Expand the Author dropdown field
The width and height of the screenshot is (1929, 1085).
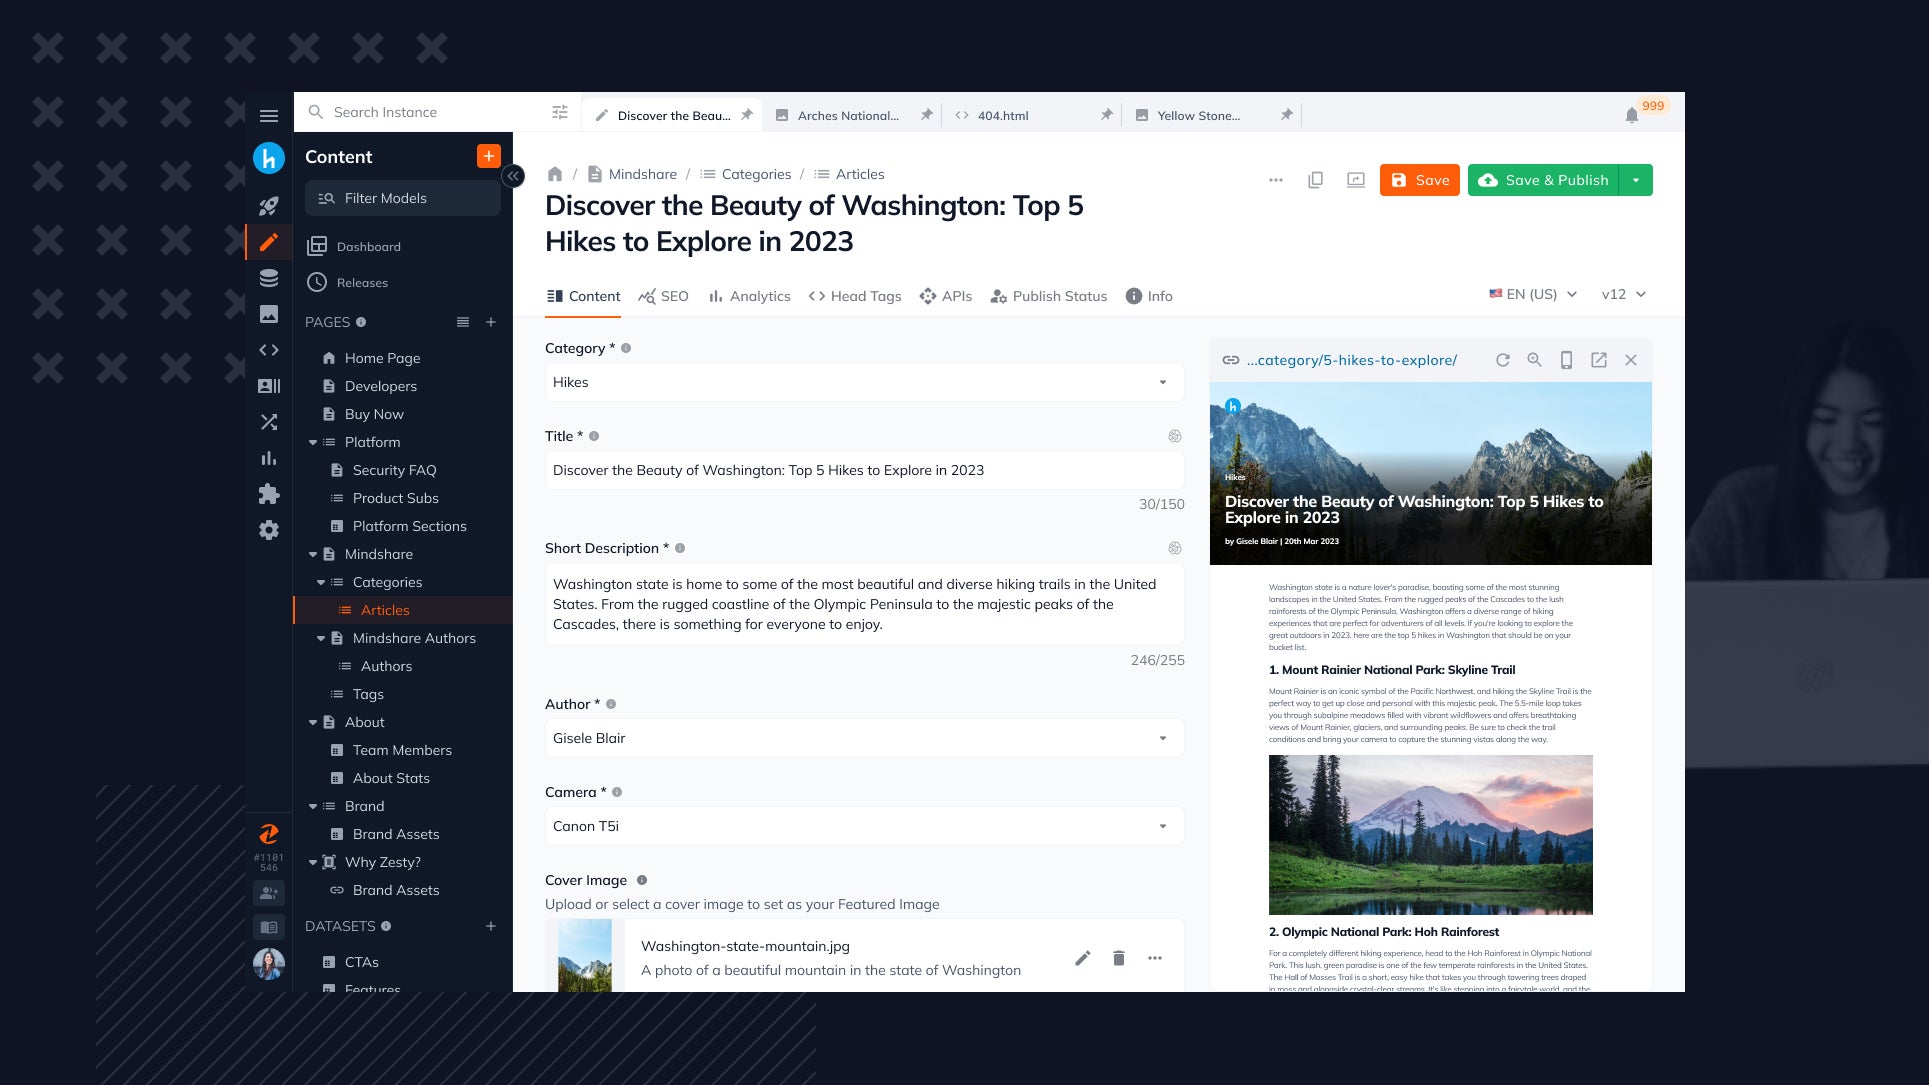(x=1162, y=738)
